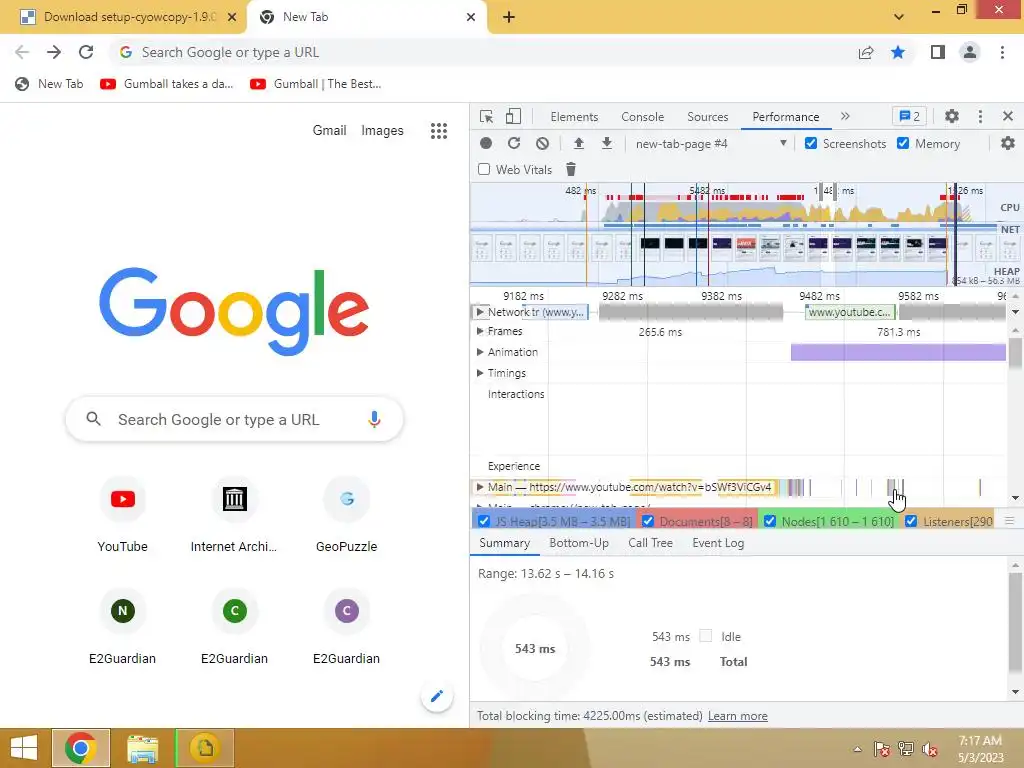Click the bookmark star icon
This screenshot has width=1024, height=768.
[x=898, y=52]
